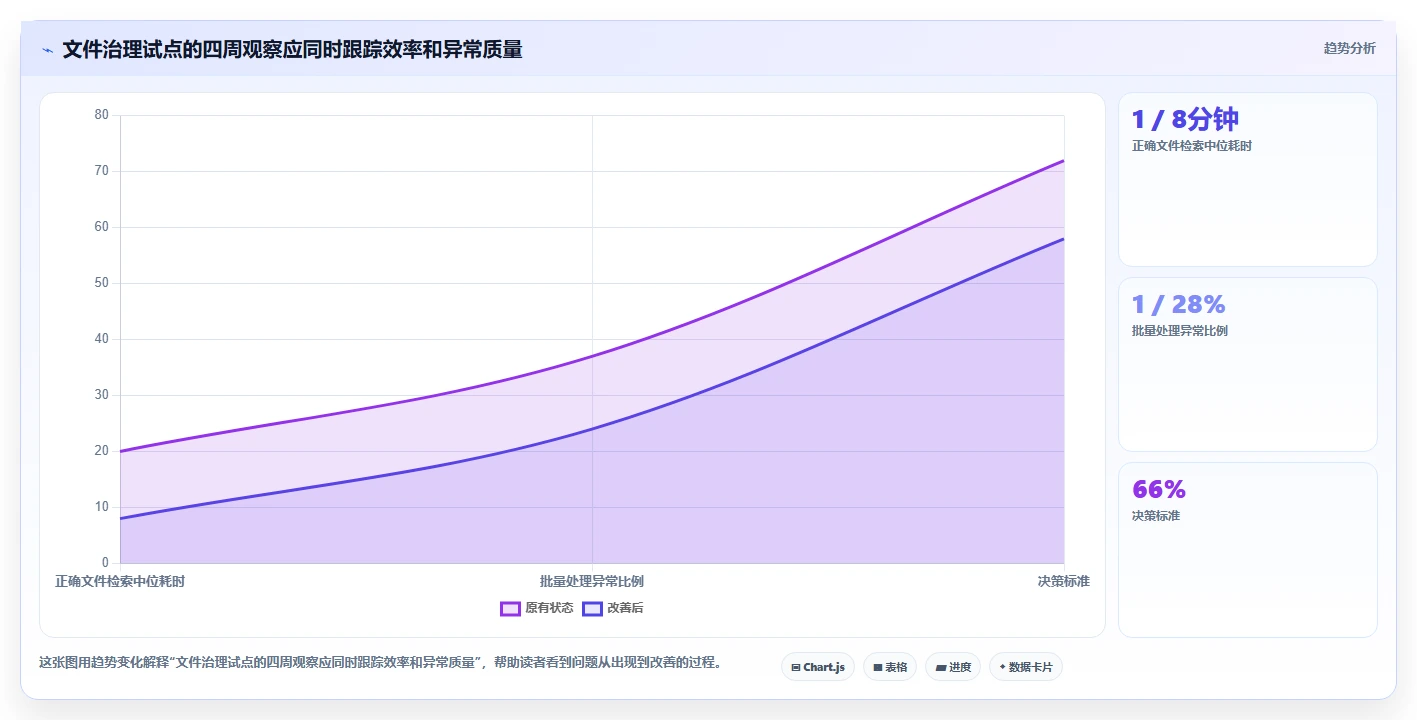This screenshot has height=720, width=1417.
Task: Click the y-axis value 20
Action: pyautogui.click(x=101, y=451)
